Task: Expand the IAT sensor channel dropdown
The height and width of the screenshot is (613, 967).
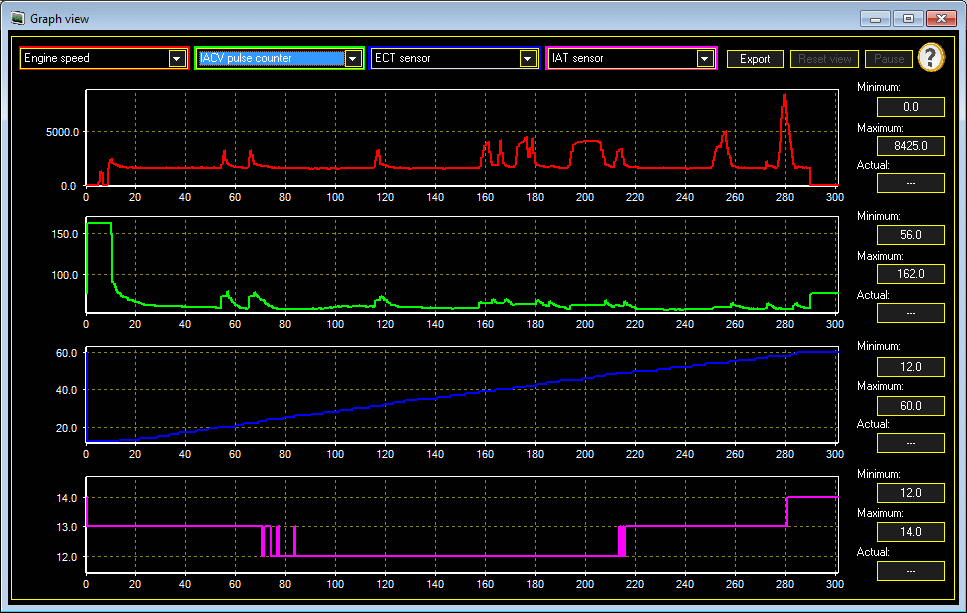Action: [x=704, y=58]
